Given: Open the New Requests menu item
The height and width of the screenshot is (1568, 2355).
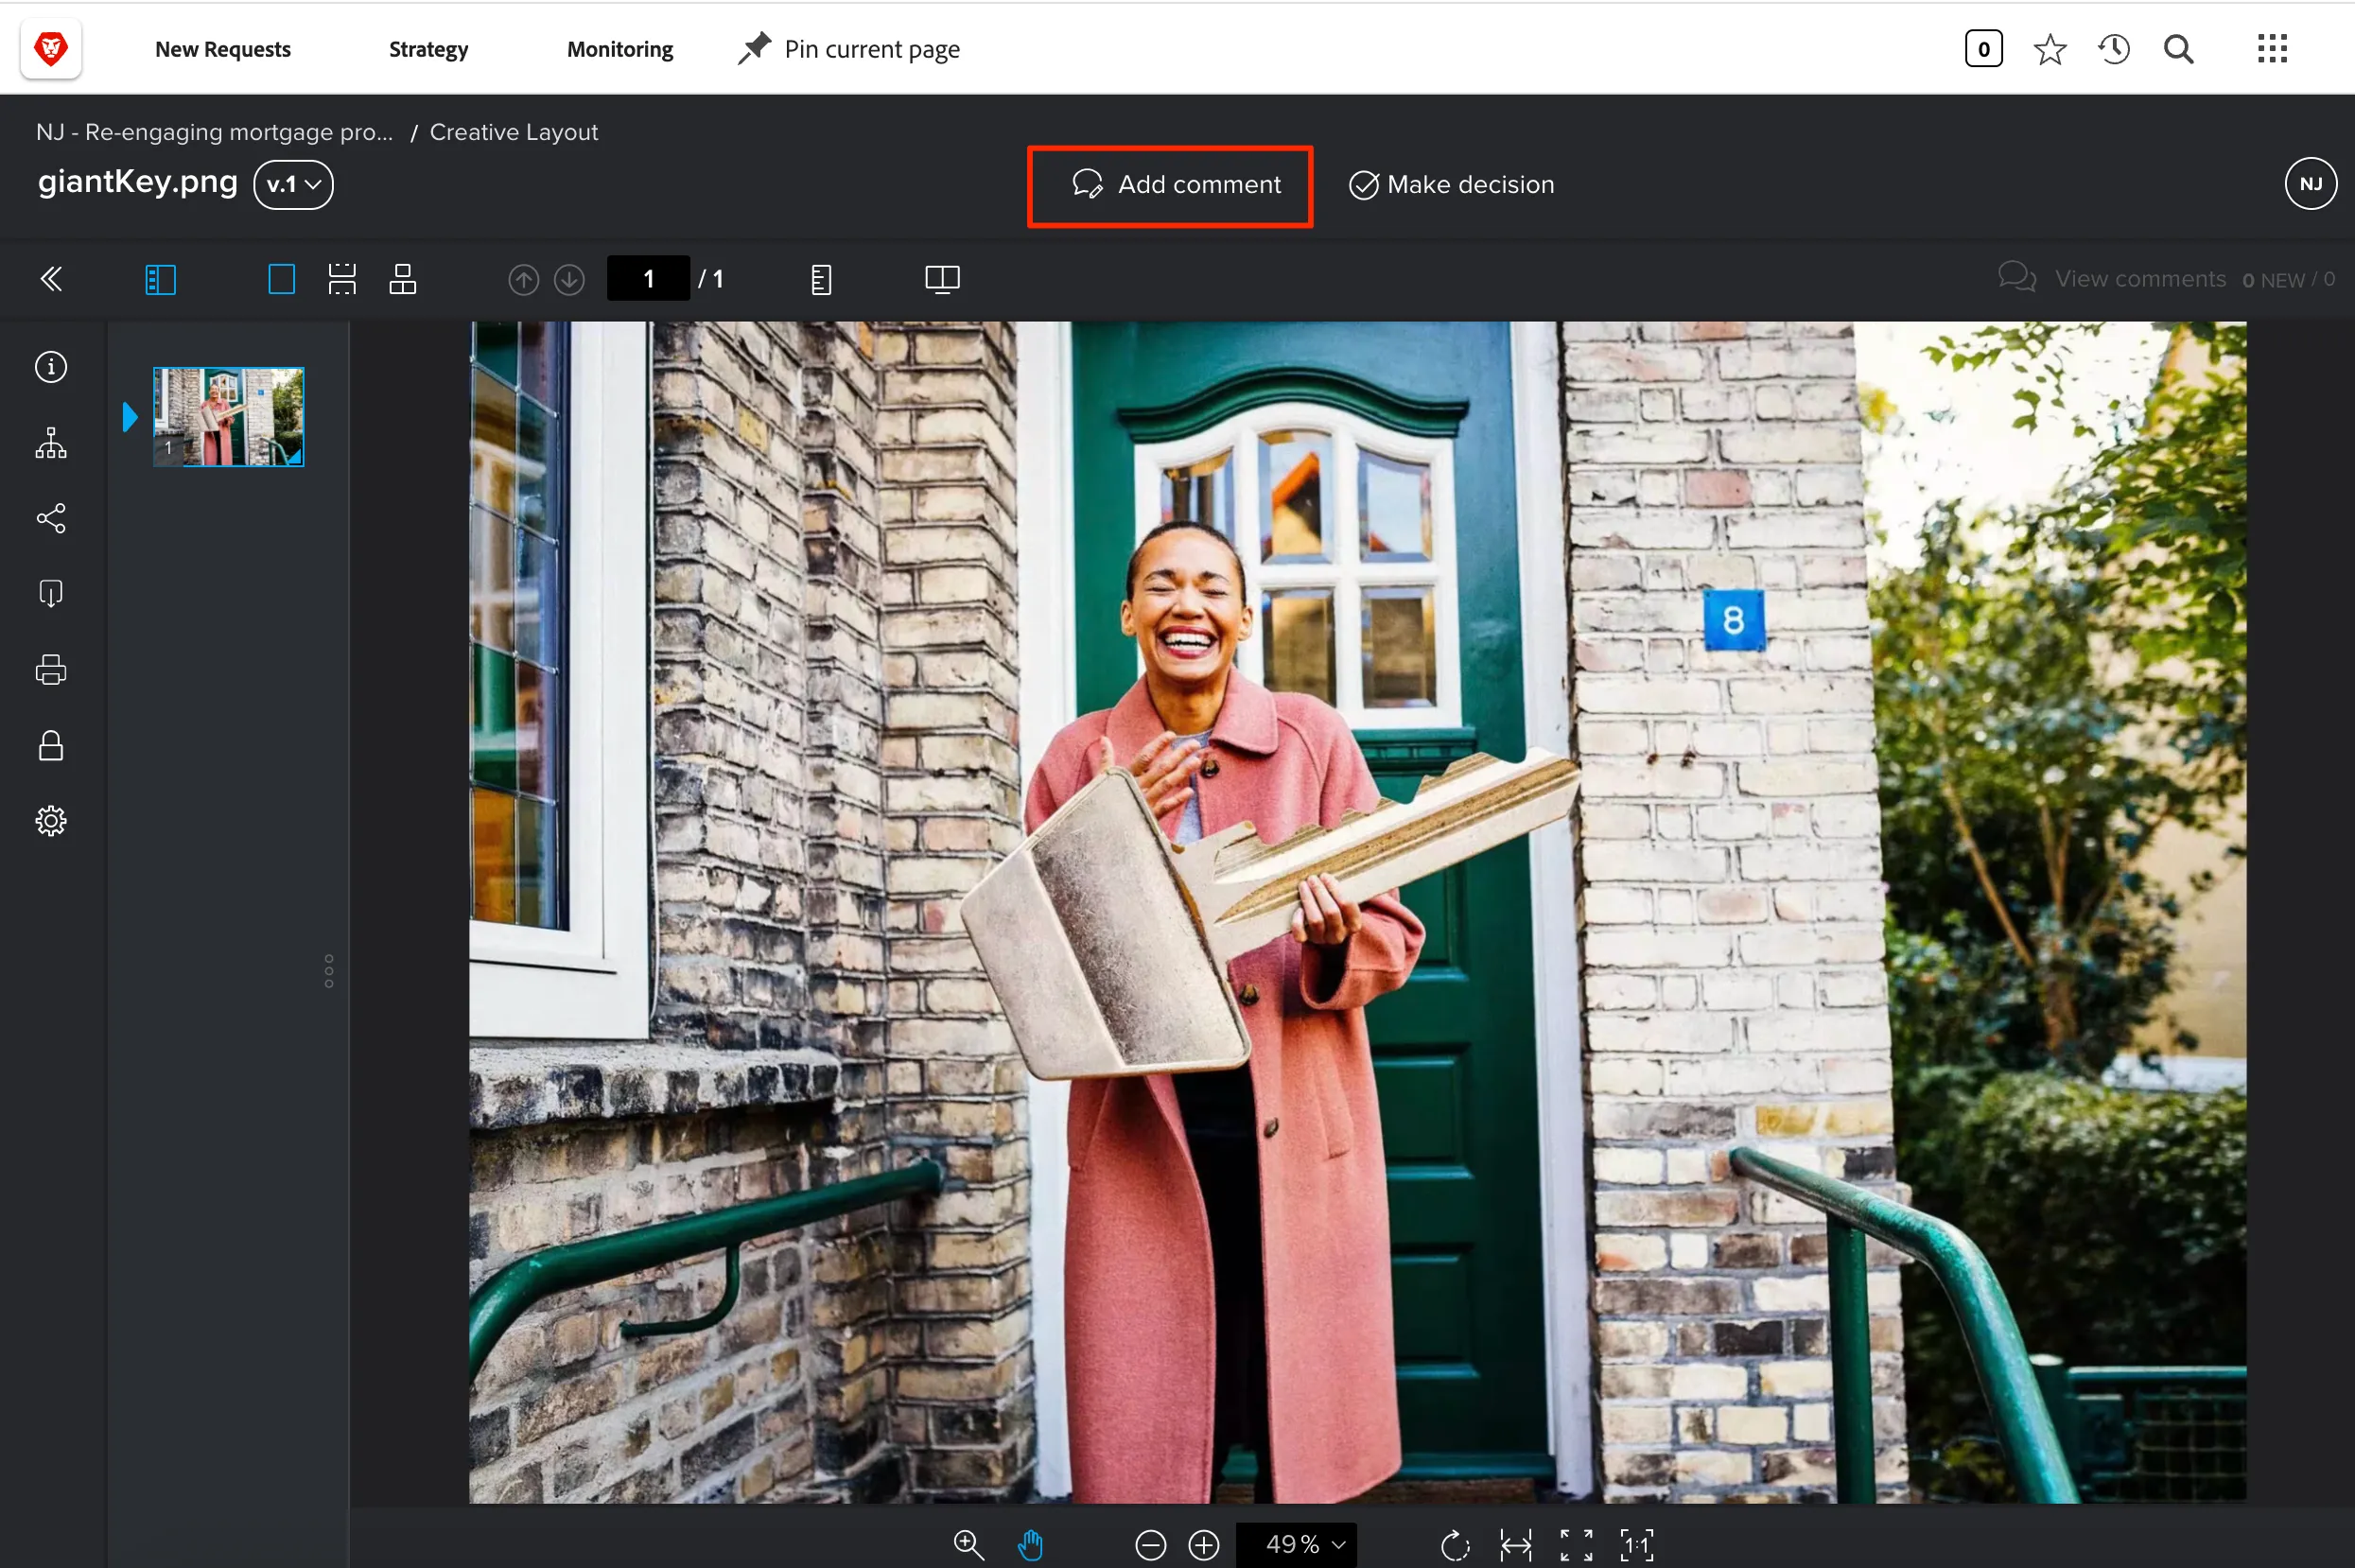Looking at the screenshot, I should tap(222, 49).
